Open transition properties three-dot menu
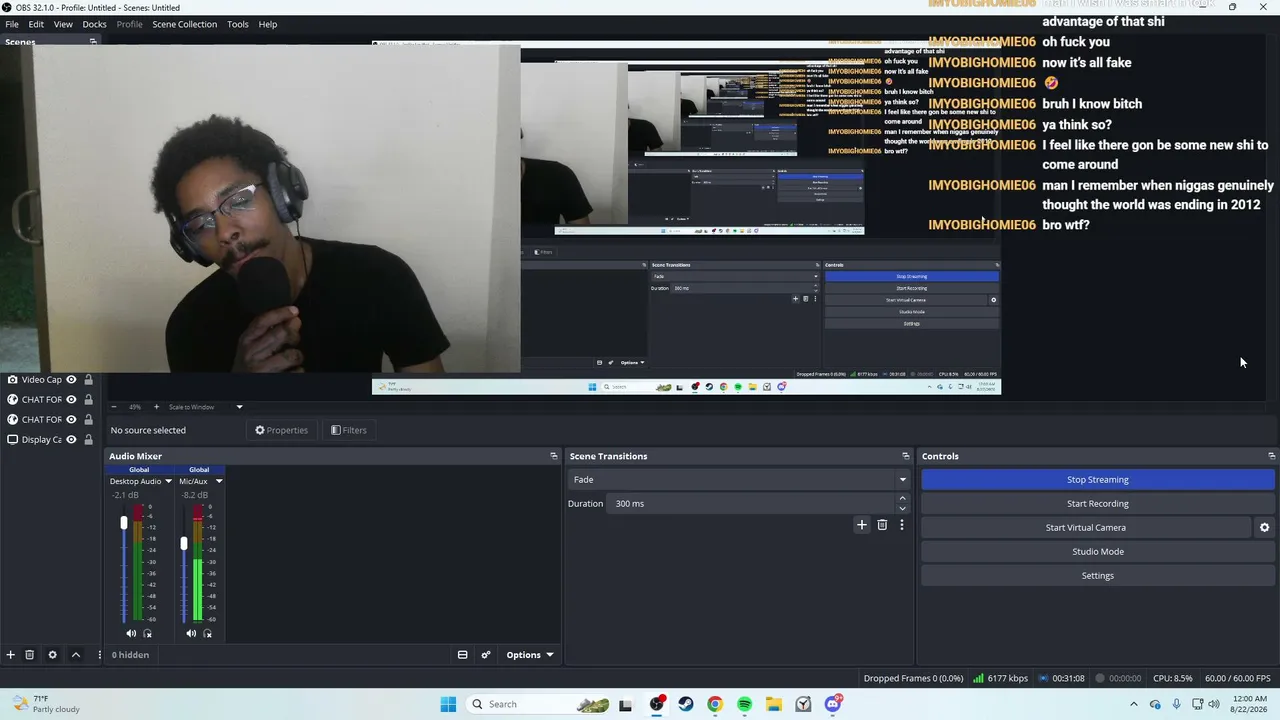1280x720 pixels. point(901,525)
